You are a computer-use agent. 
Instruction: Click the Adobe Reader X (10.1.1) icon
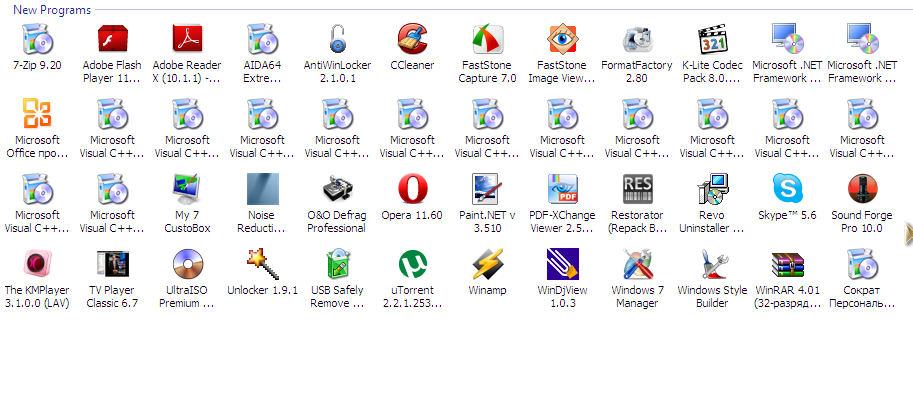click(x=187, y=39)
